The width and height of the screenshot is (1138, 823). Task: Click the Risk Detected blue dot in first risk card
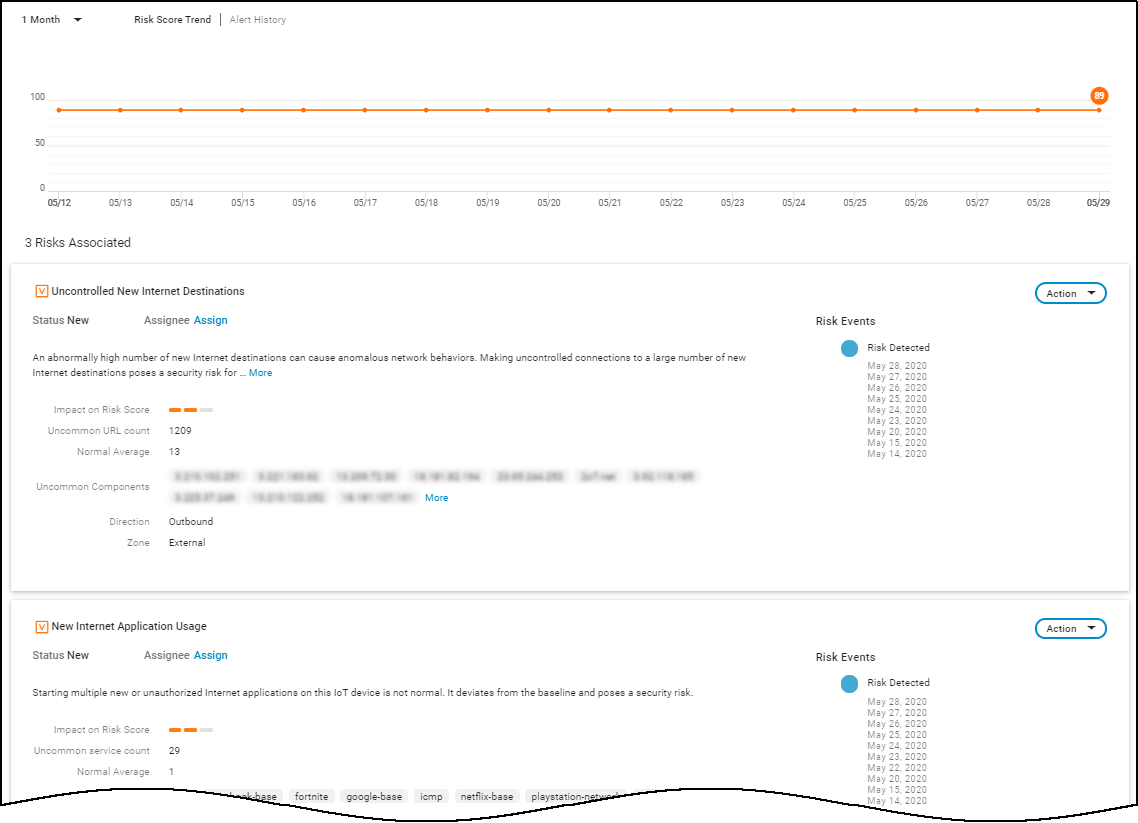(x=849, y=348)
